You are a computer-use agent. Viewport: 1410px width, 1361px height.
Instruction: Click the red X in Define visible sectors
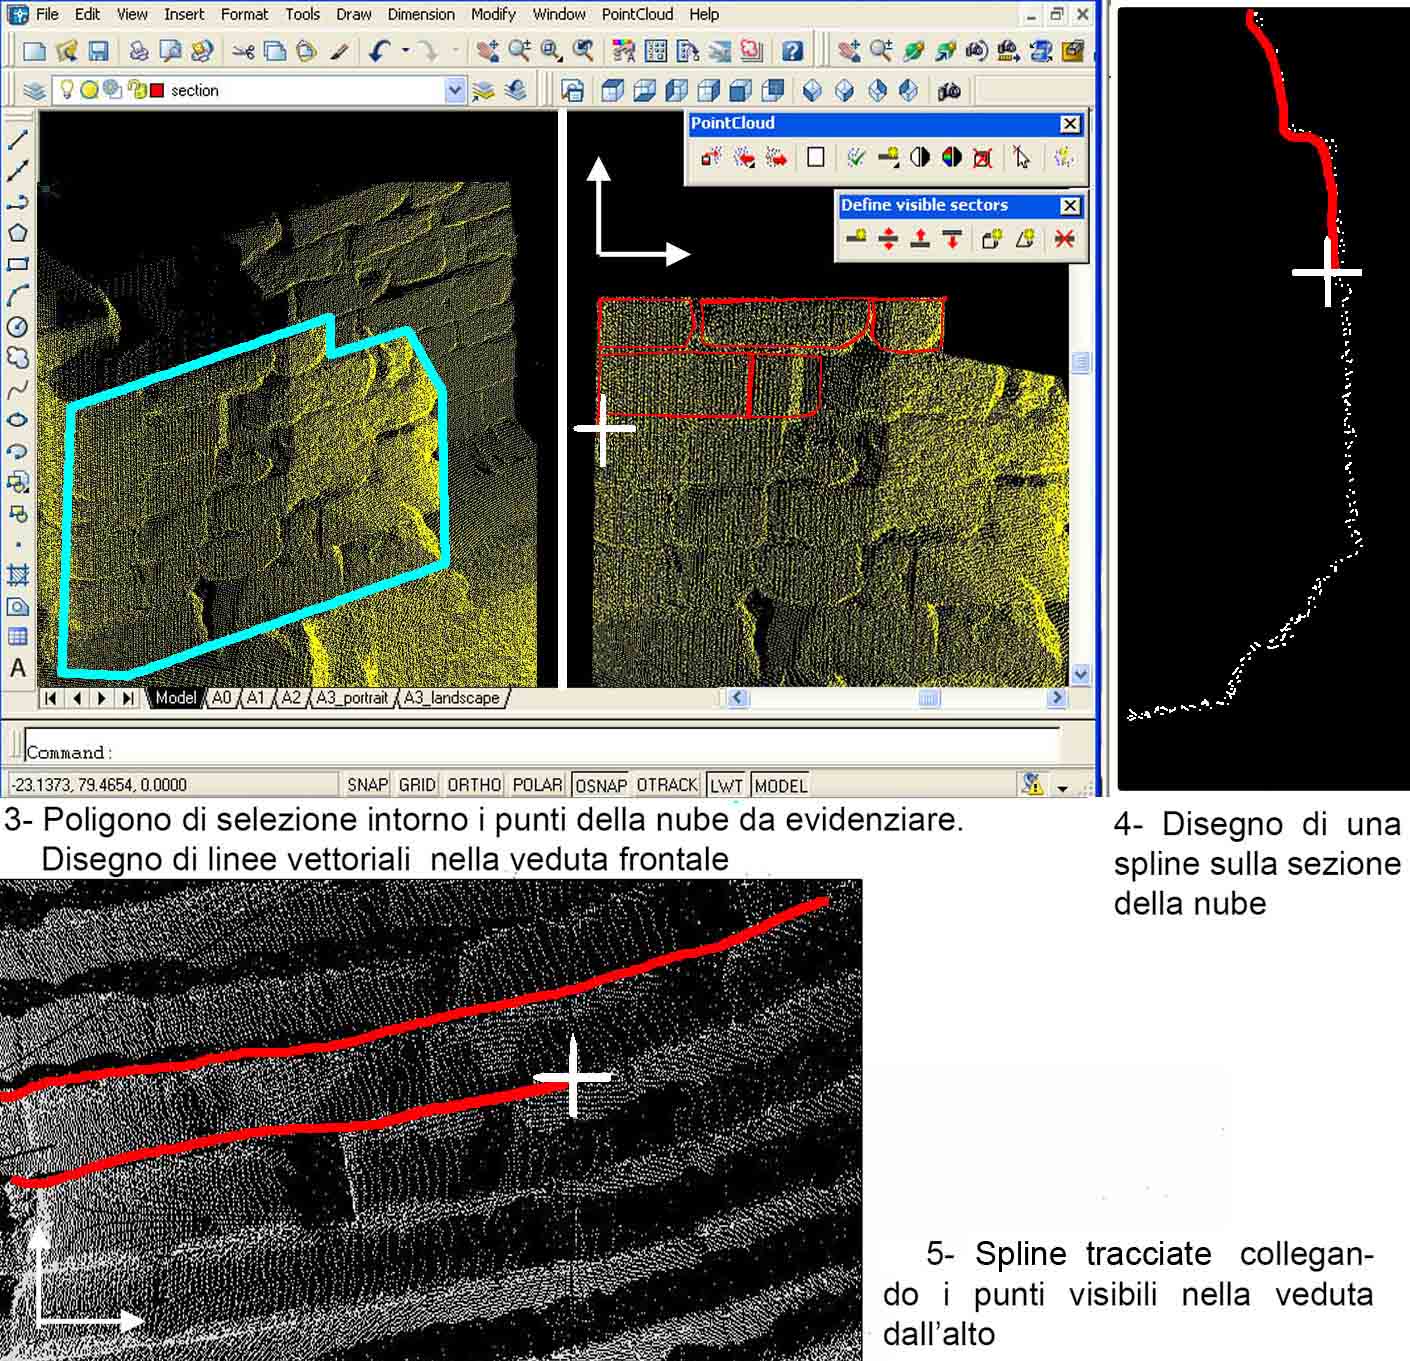(1064, 239)
